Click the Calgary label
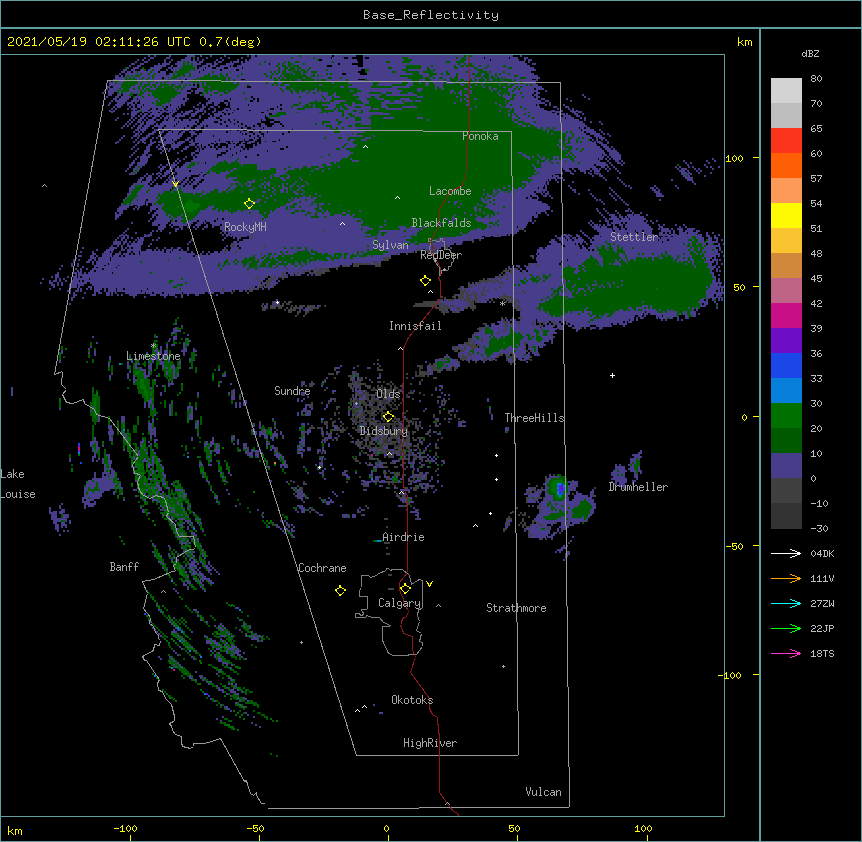862x842 pixels. click(400, 603)
